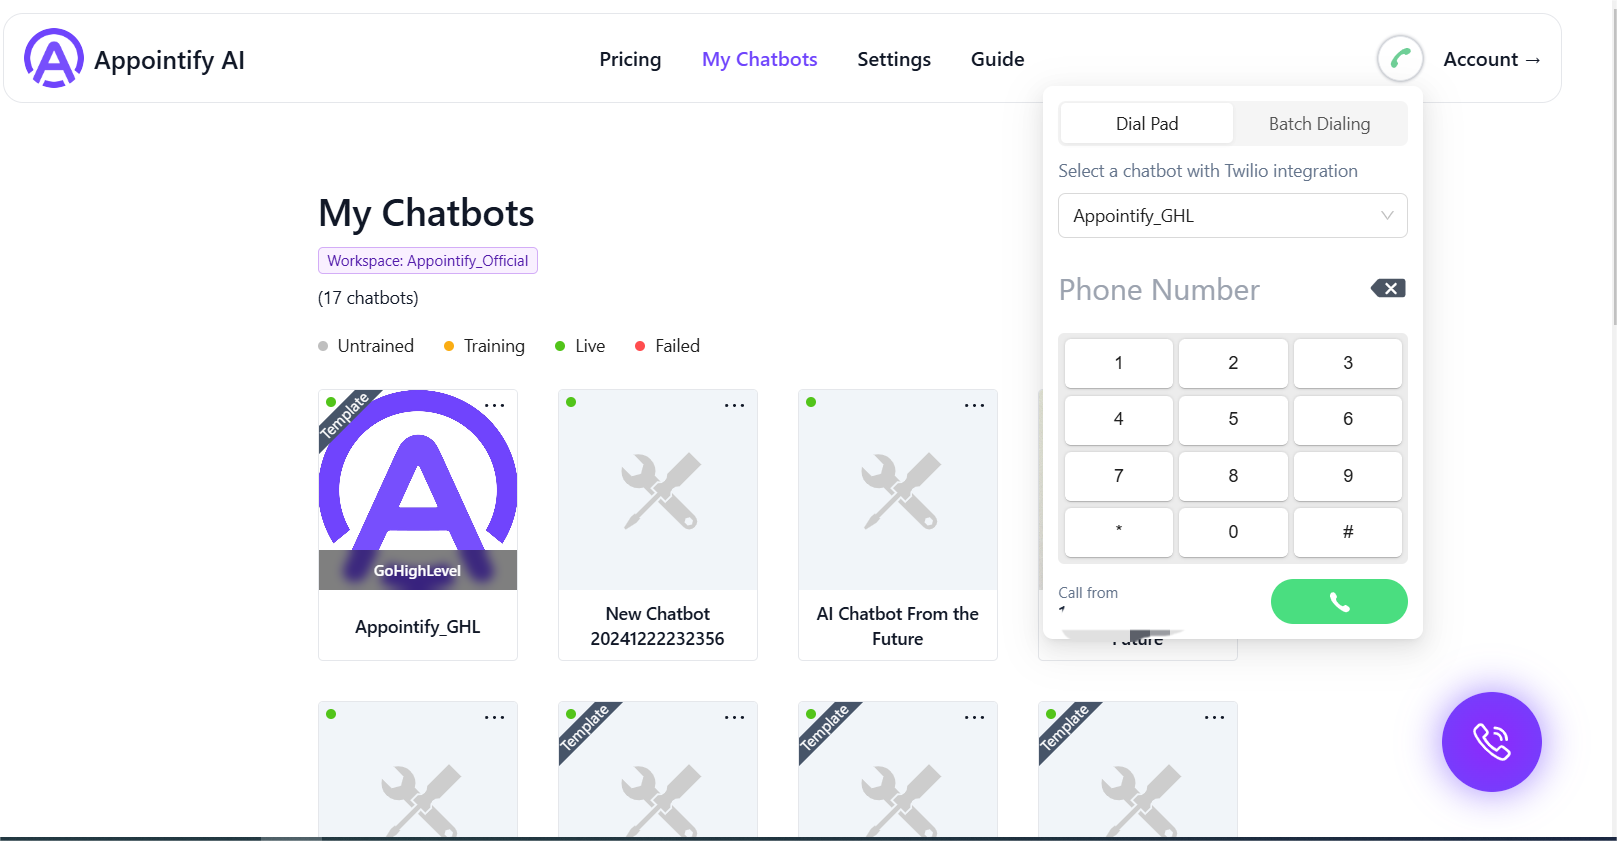
Task: Select the Dial Pad tab
Action: [1147, 124]
